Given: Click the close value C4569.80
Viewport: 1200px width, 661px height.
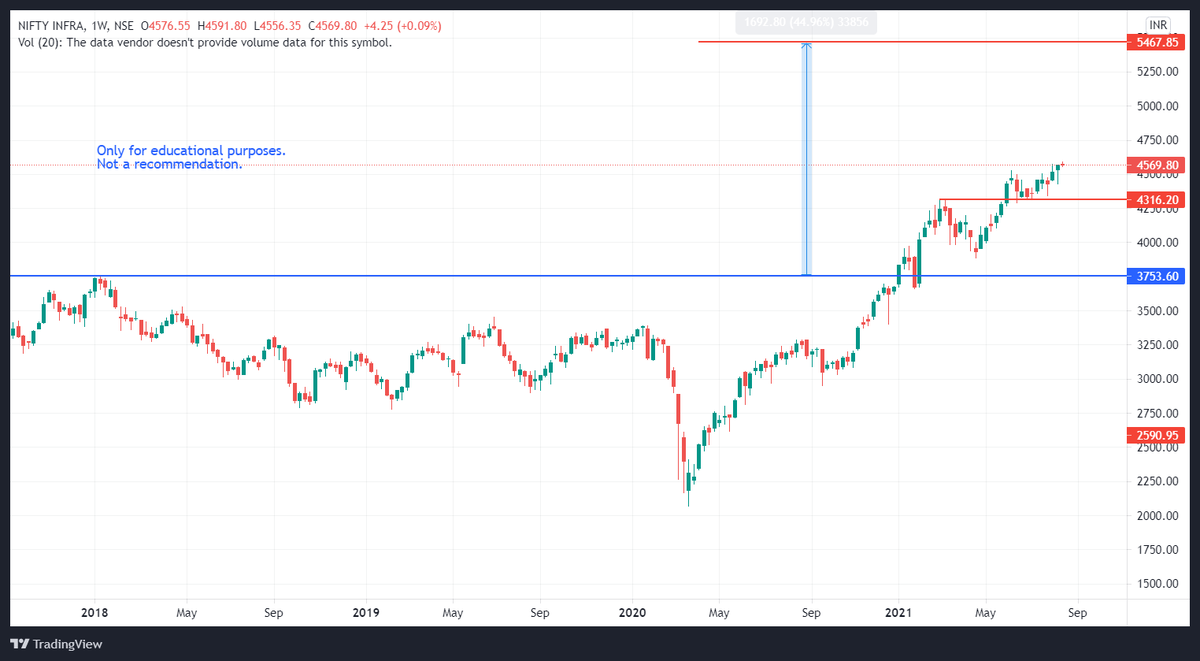Looking at the screenshot, I should pos(333,25).
